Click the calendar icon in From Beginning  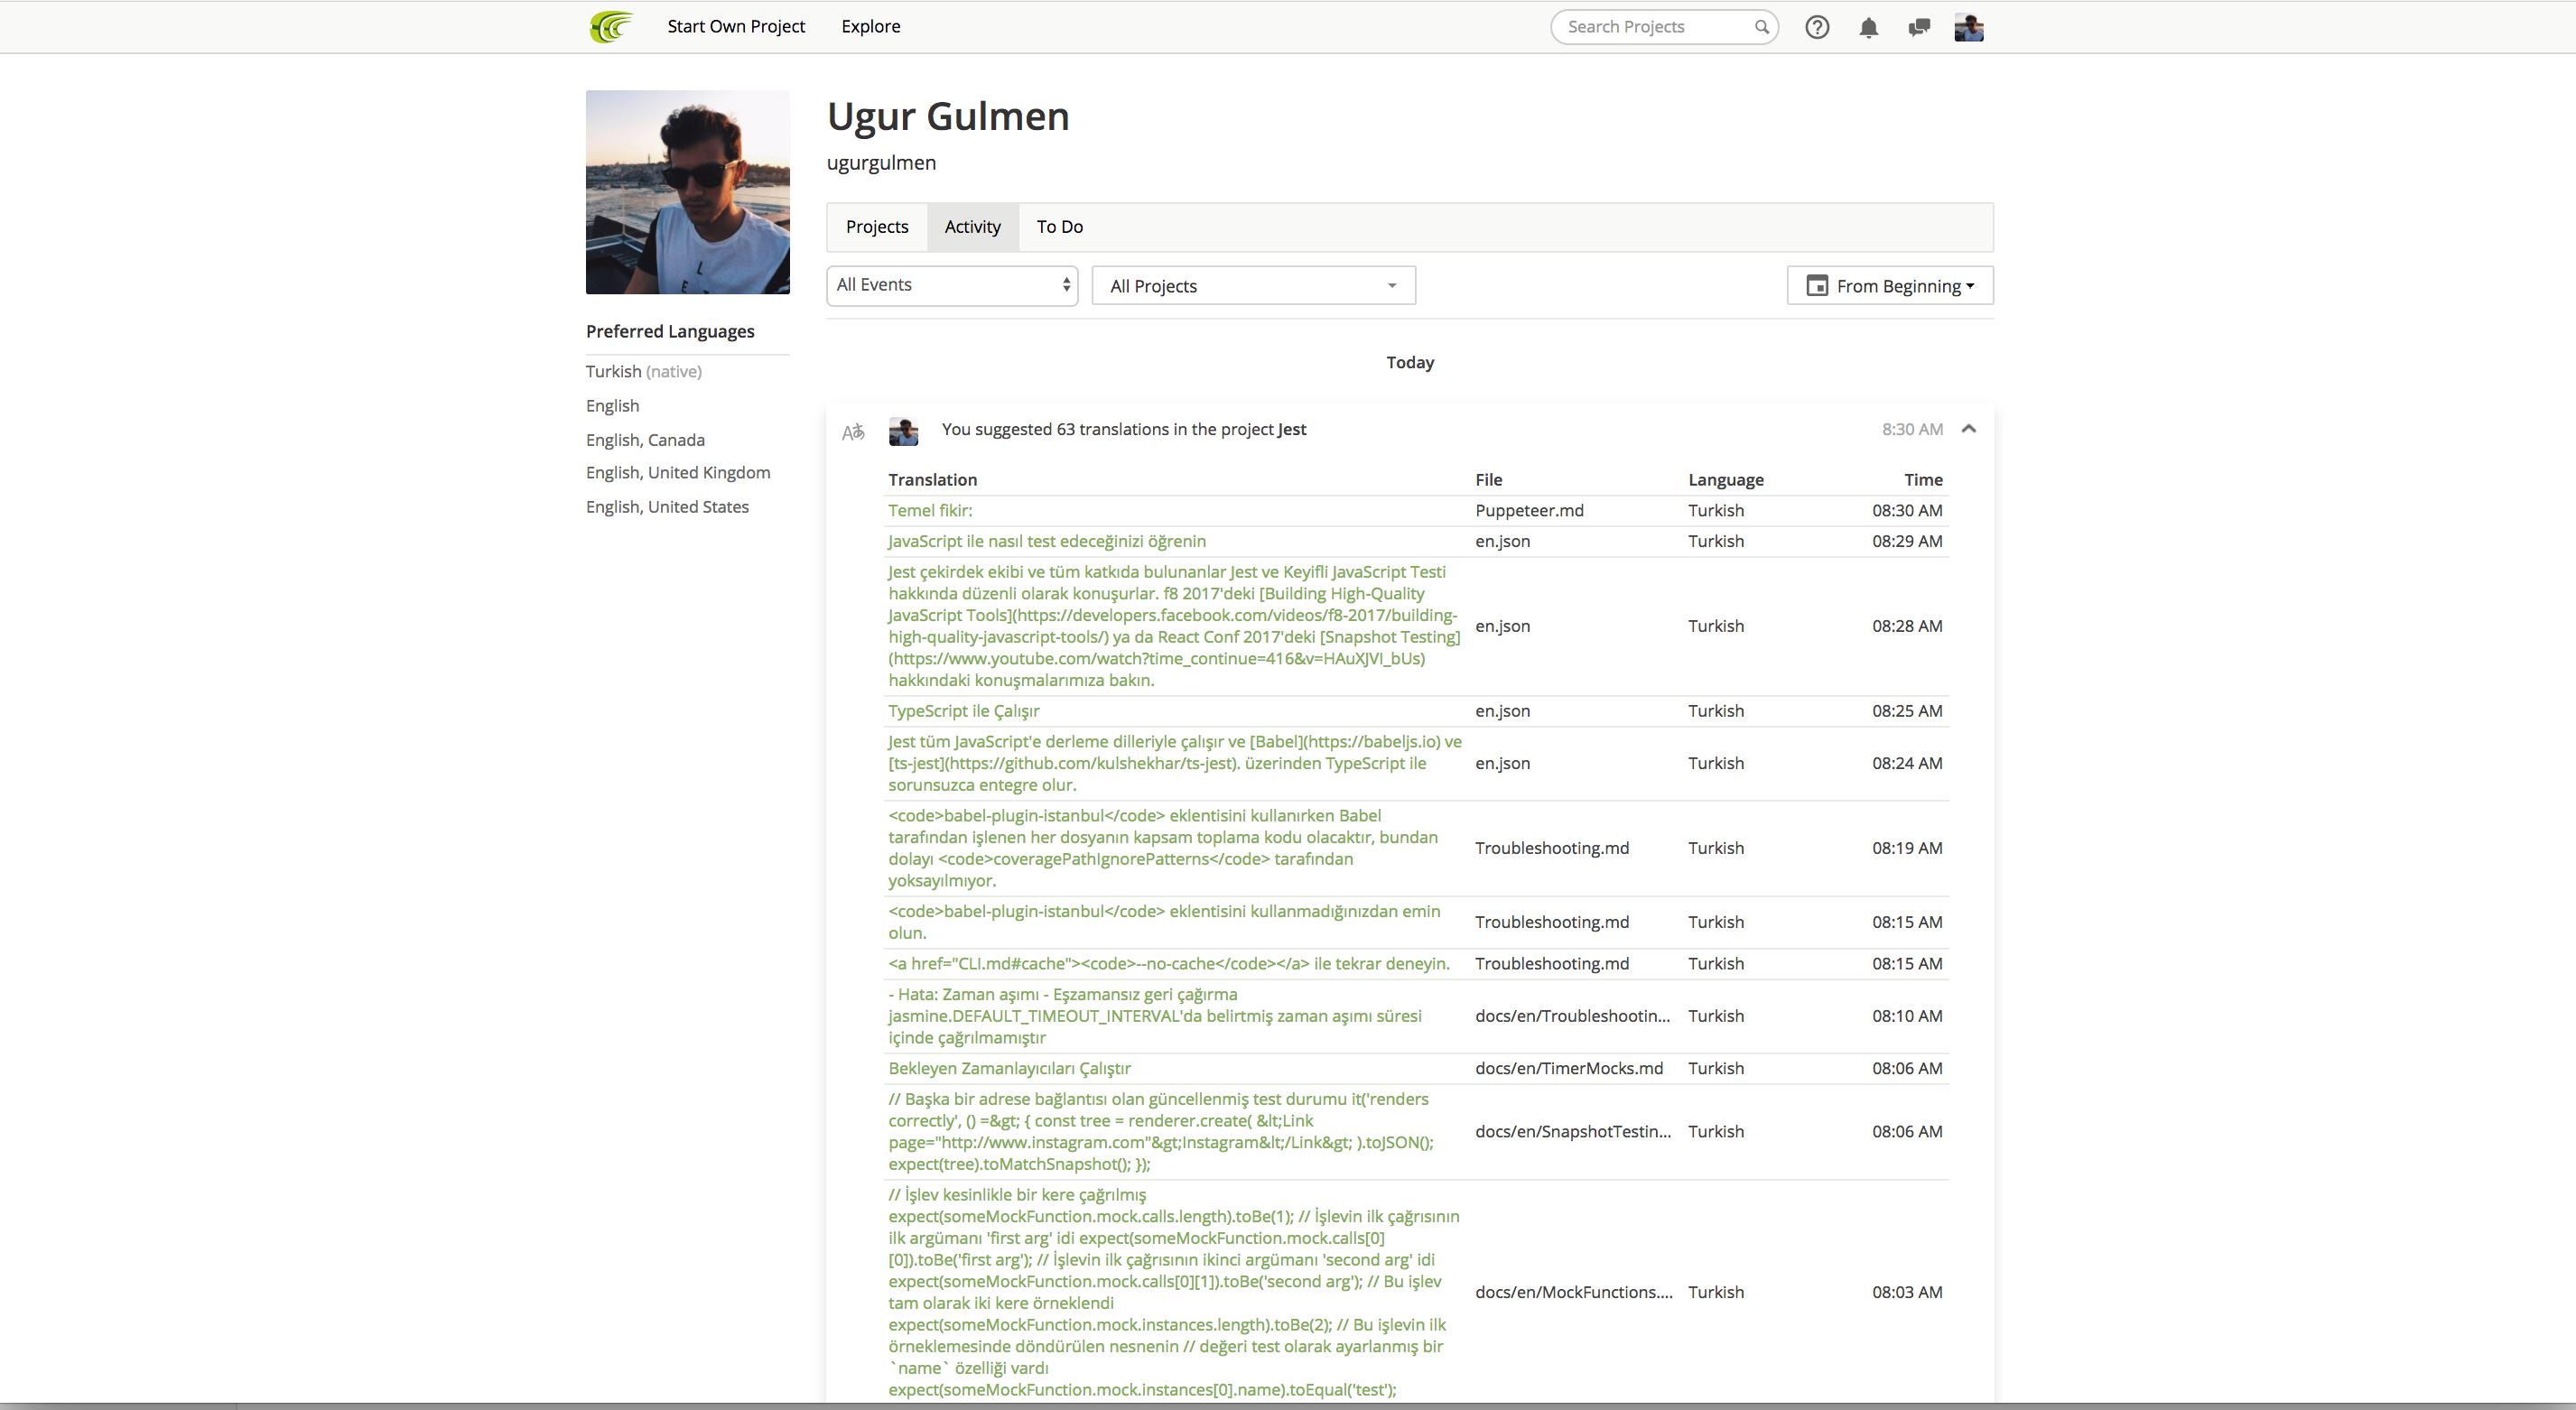[1817, 286]
